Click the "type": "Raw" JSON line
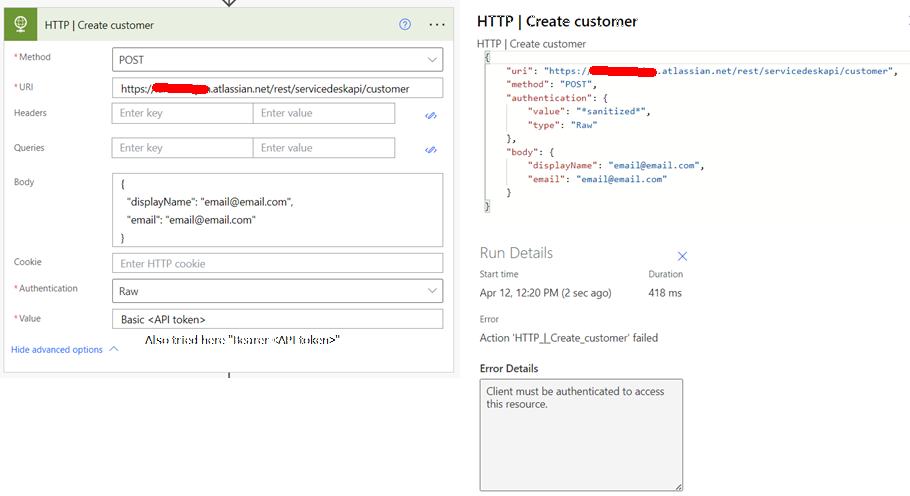This screenshot has height=496, width=910. click(562, 125)
